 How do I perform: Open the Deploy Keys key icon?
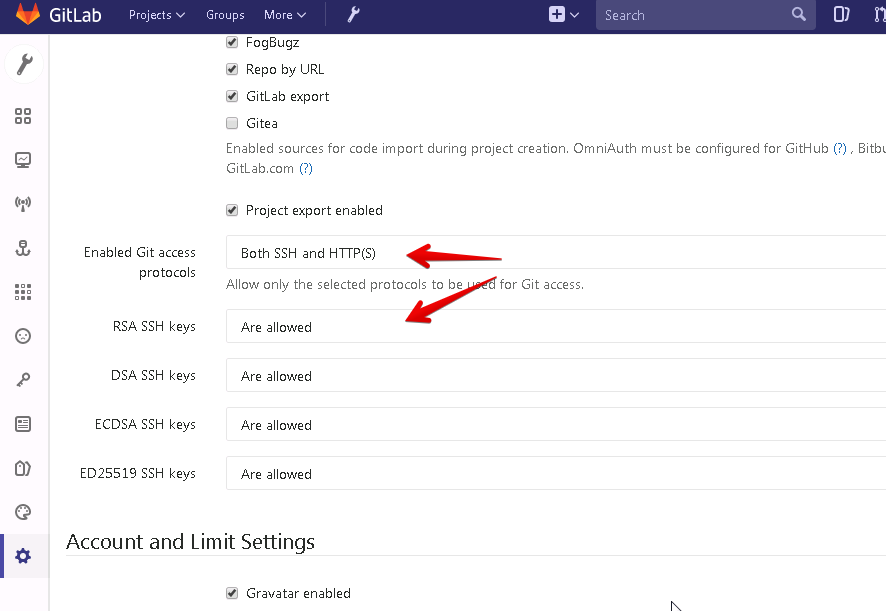[23, 380]
